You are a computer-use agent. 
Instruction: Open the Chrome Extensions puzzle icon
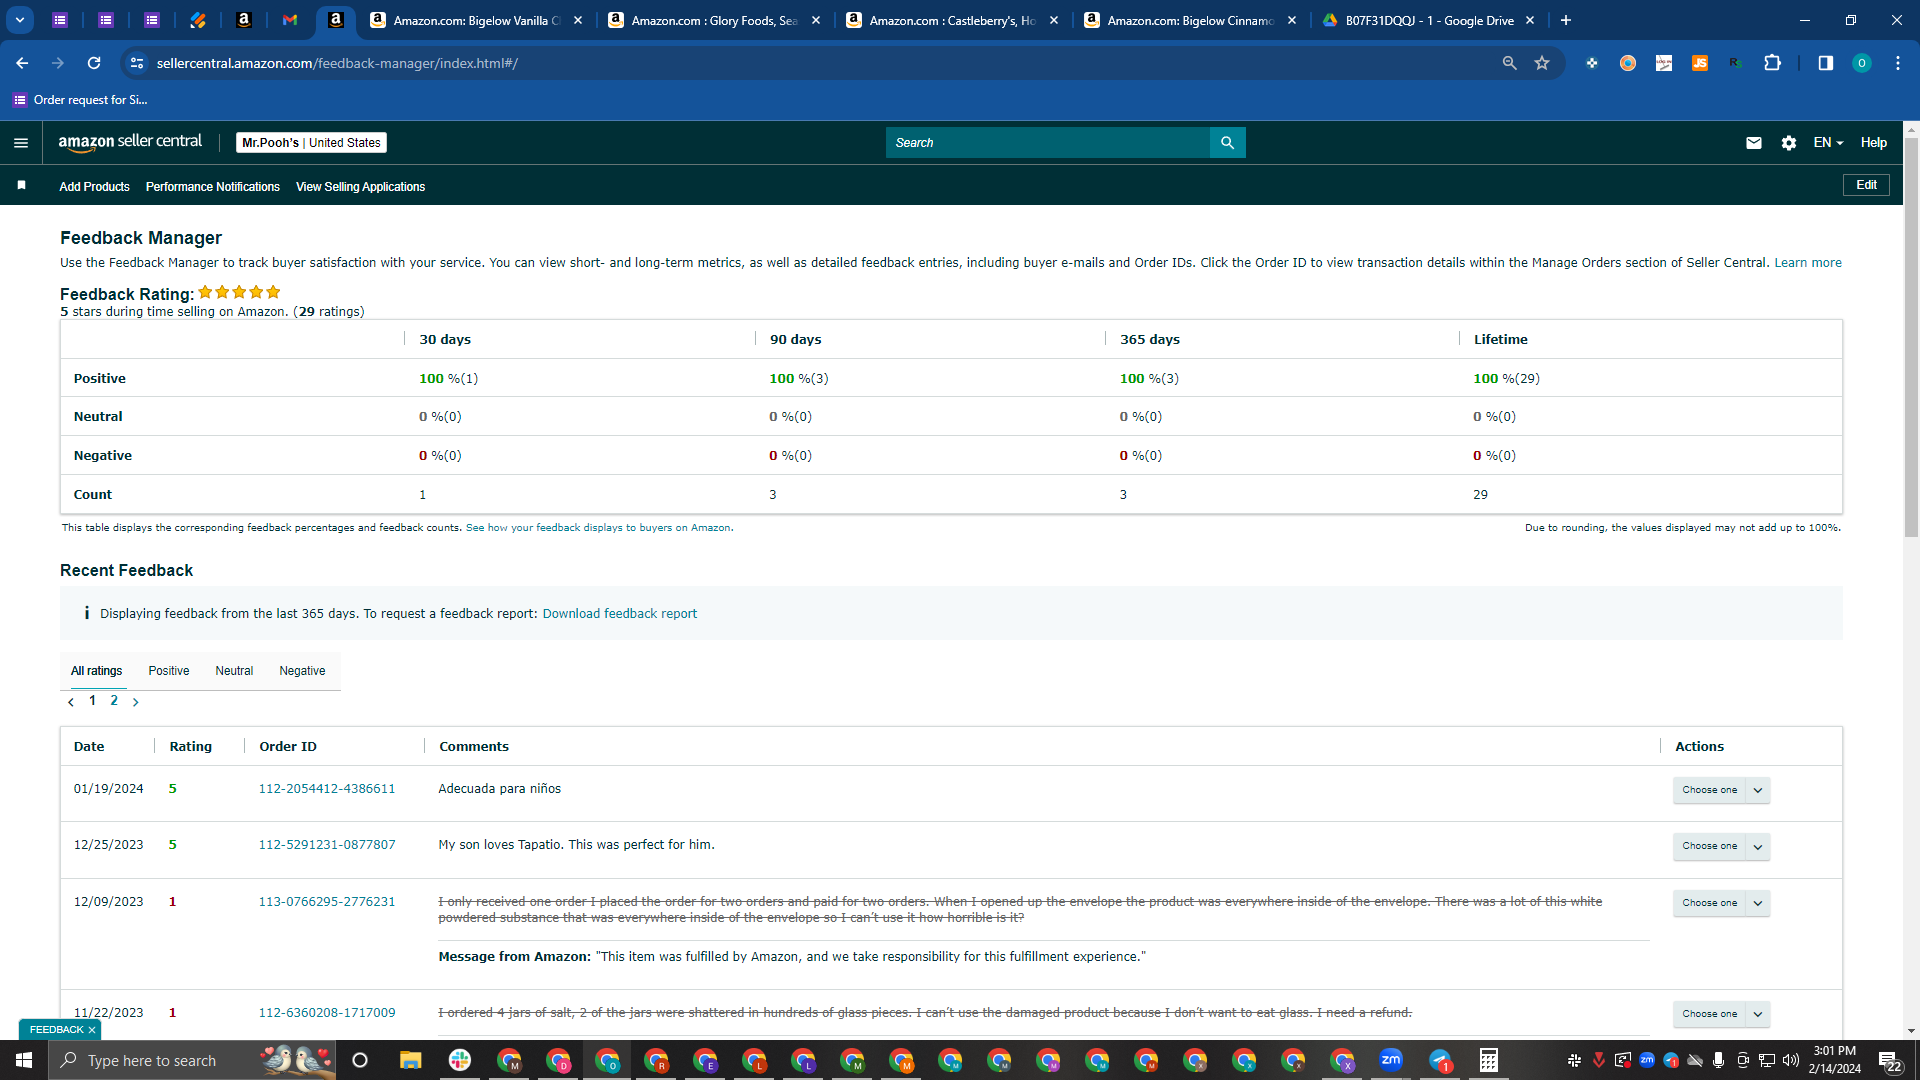coord(1772,63)
